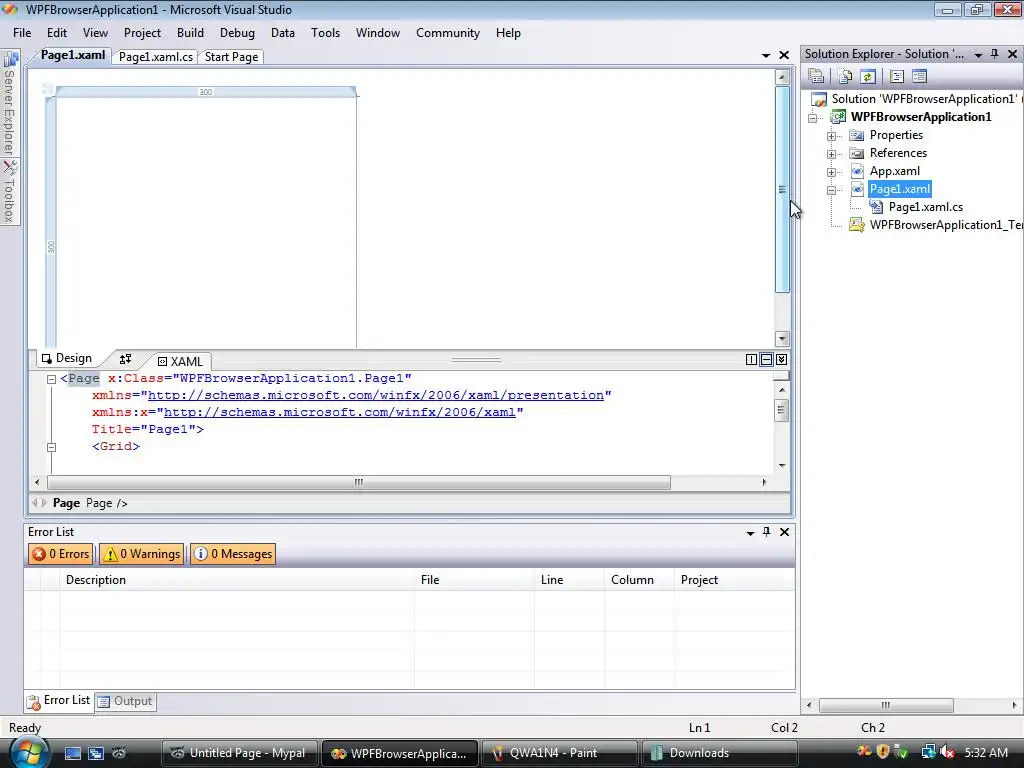This screenshot has width=1024, height=768.
Task: Click XAML editor horizontal scrollbar thumb
Action: (359, 482)
